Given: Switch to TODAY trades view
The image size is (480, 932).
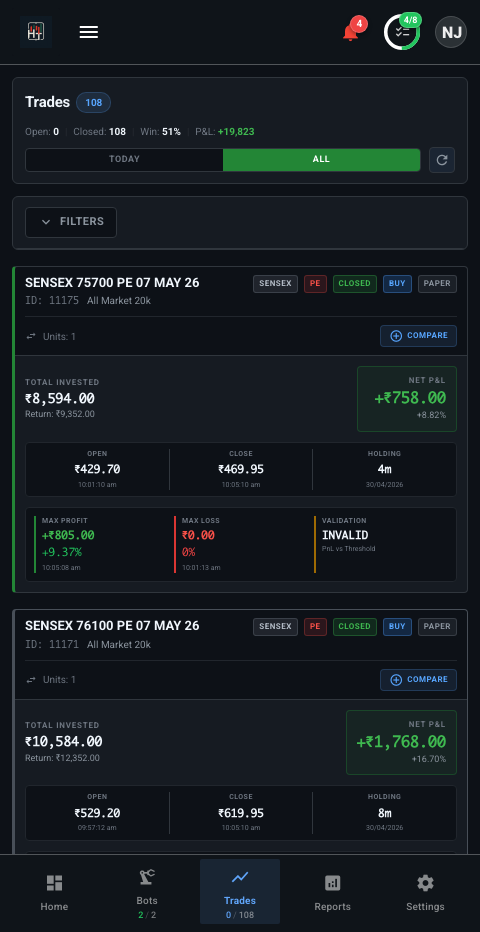Looking at the screenshot, I should point(124,159).
